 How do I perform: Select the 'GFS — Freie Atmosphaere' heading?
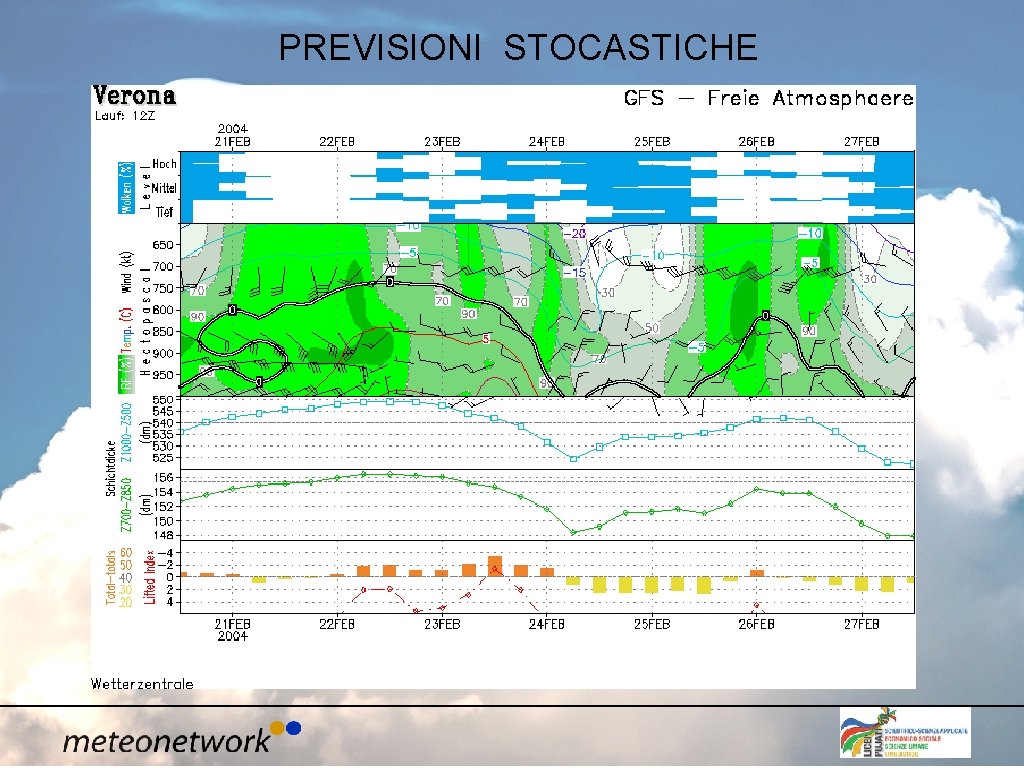pyautogui.click(x=769, y=98)
